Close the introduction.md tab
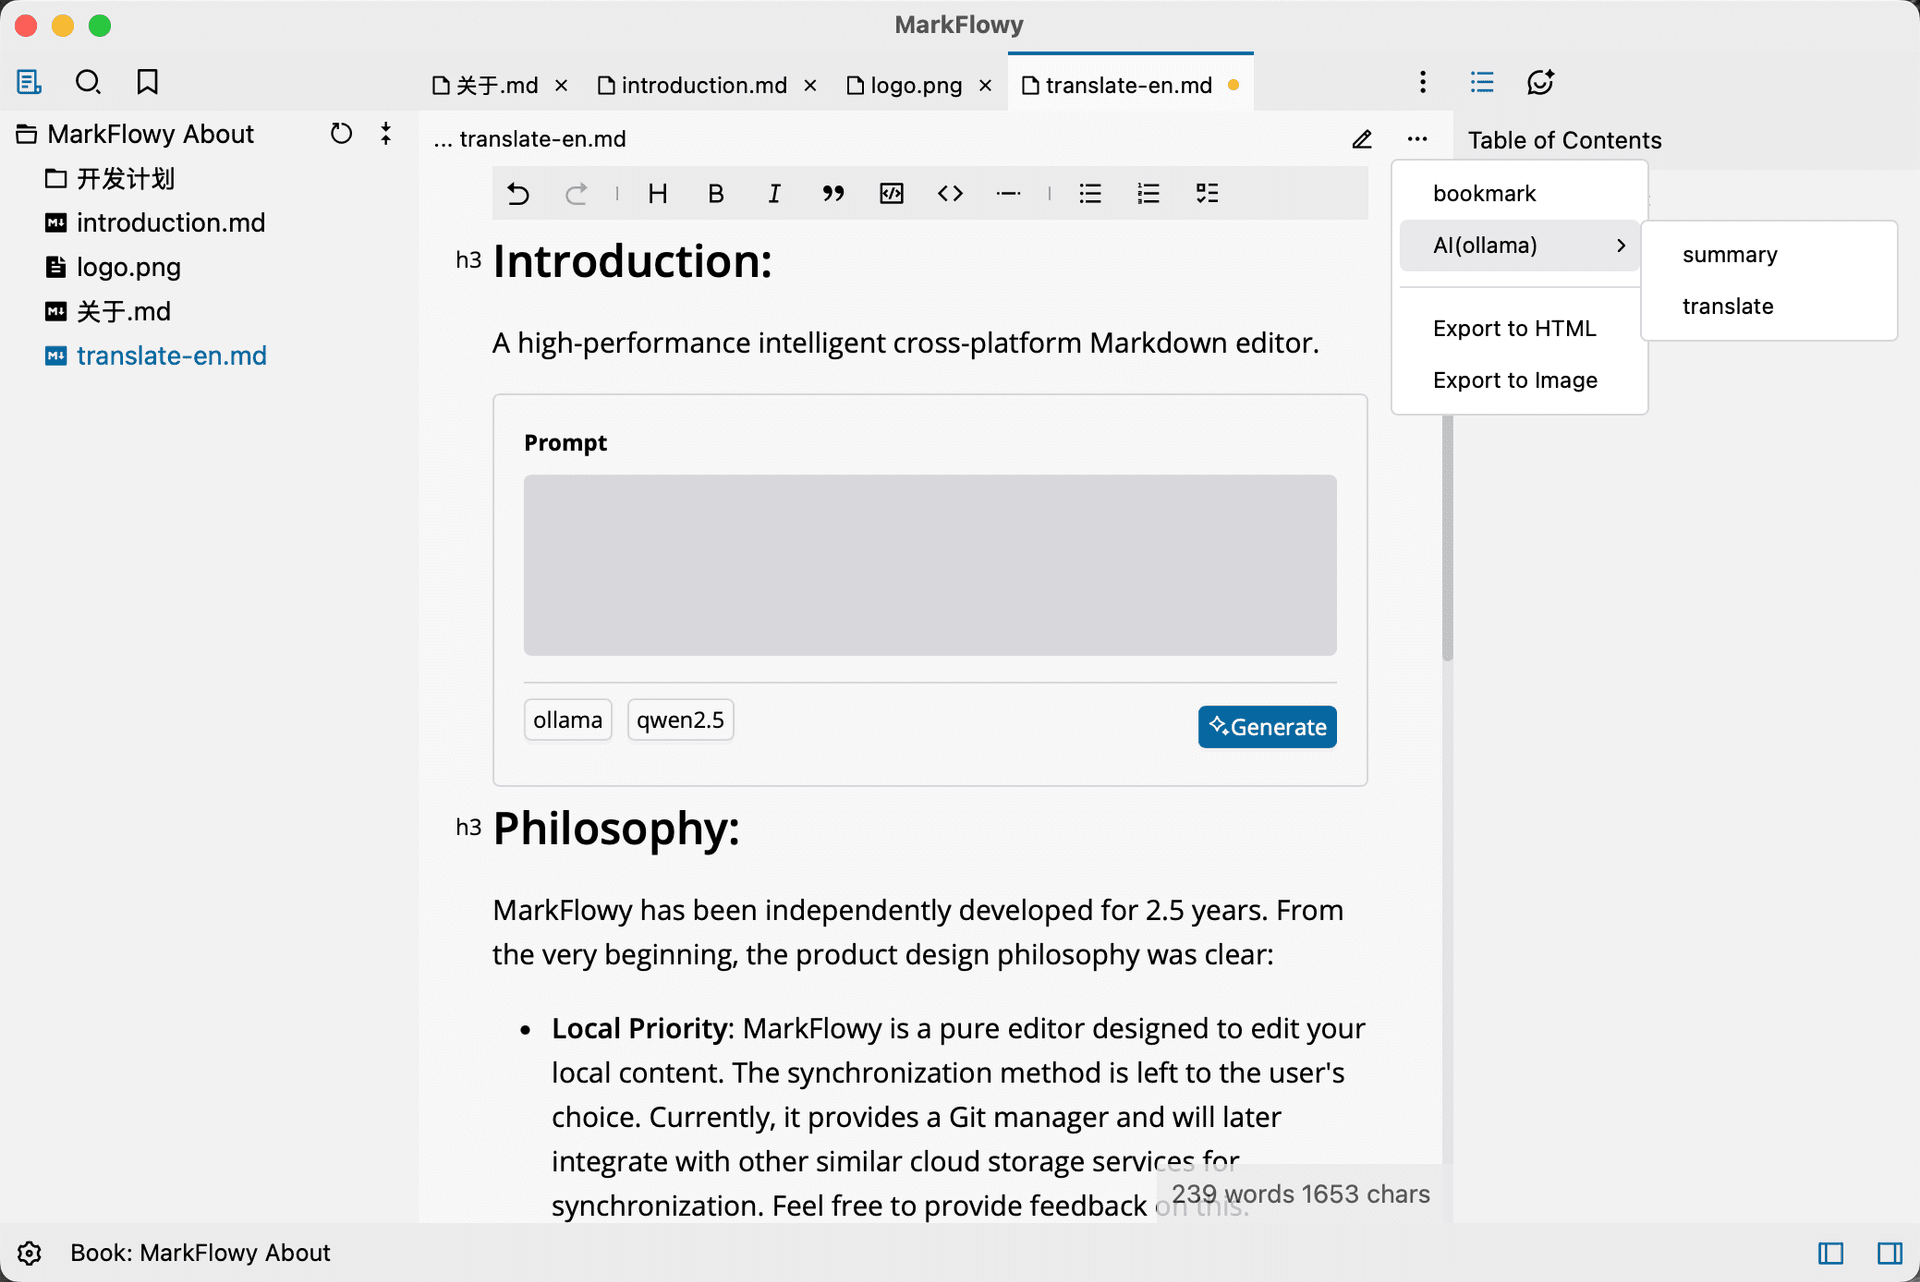The width and height of the screenshot is (1920, 1282). 810,86
